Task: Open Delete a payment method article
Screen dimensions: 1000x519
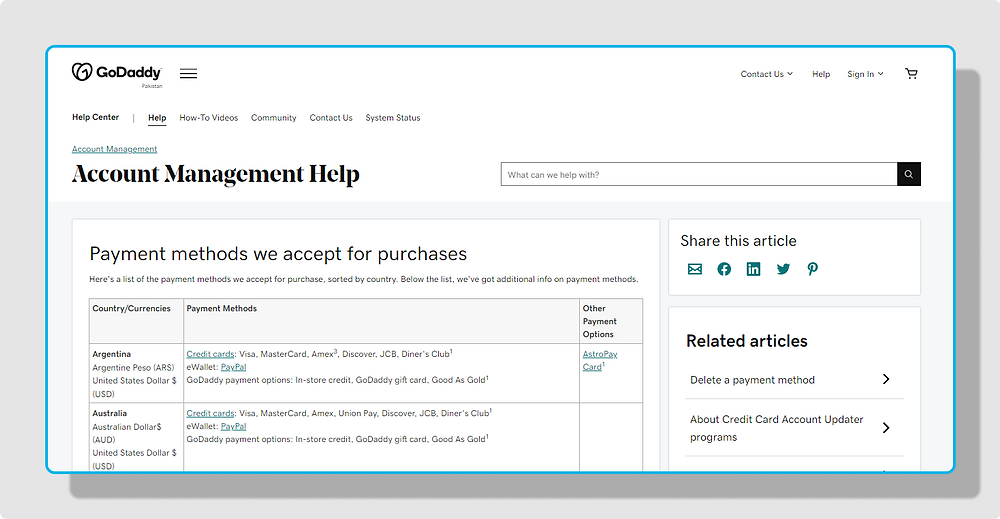Action: tap(753, 380)
